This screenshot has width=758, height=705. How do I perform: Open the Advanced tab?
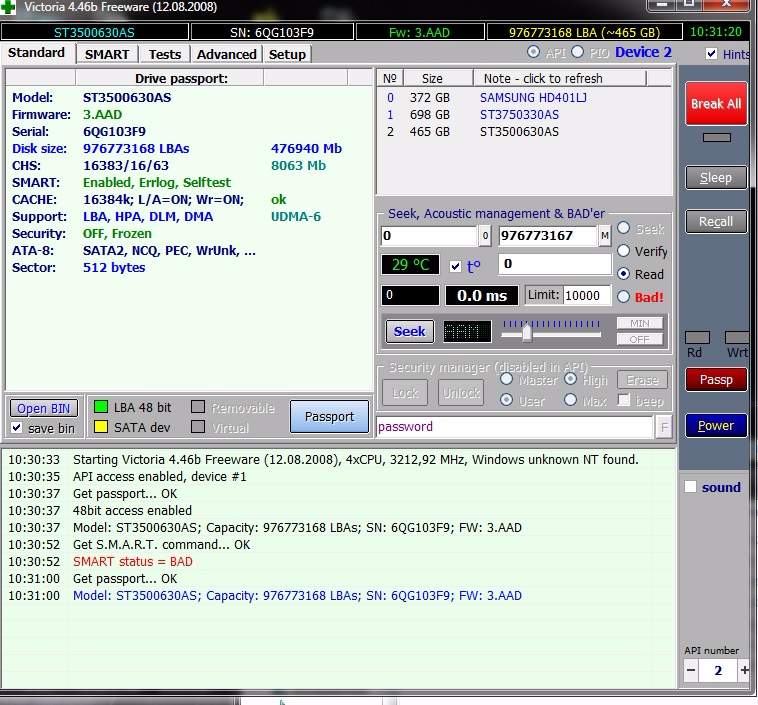click(x=226, y=54)
